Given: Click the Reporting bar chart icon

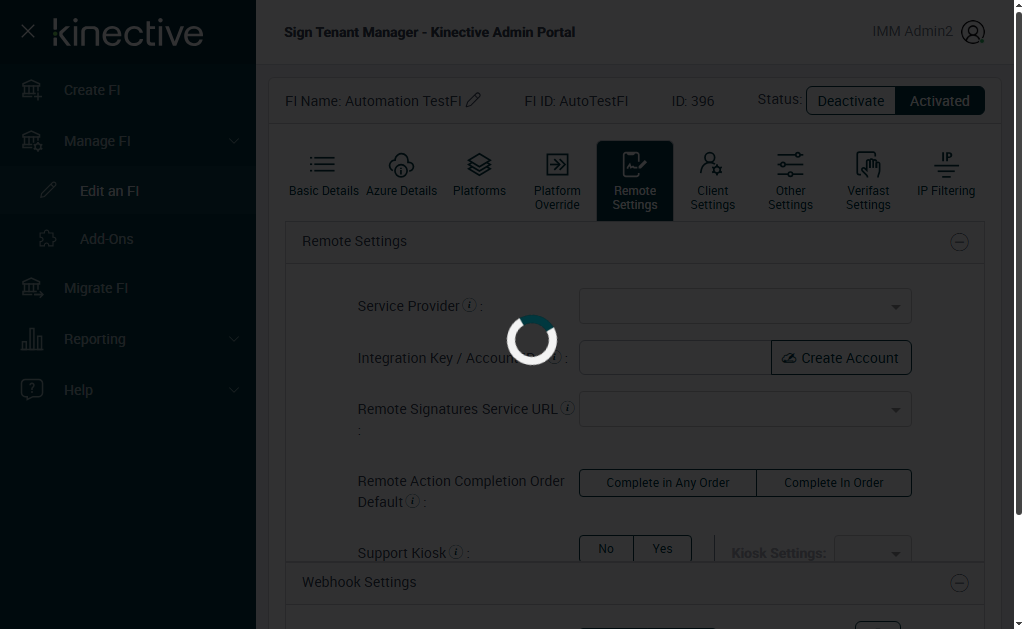Looking at the screenshot, I should click(31, 339).
